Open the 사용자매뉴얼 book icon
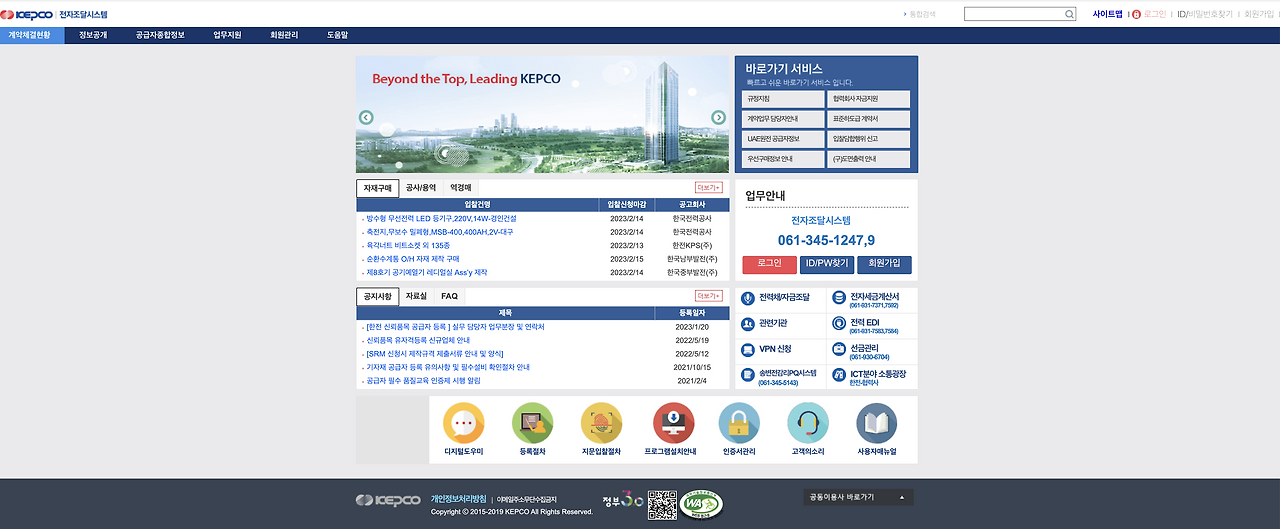 point(877,423)
